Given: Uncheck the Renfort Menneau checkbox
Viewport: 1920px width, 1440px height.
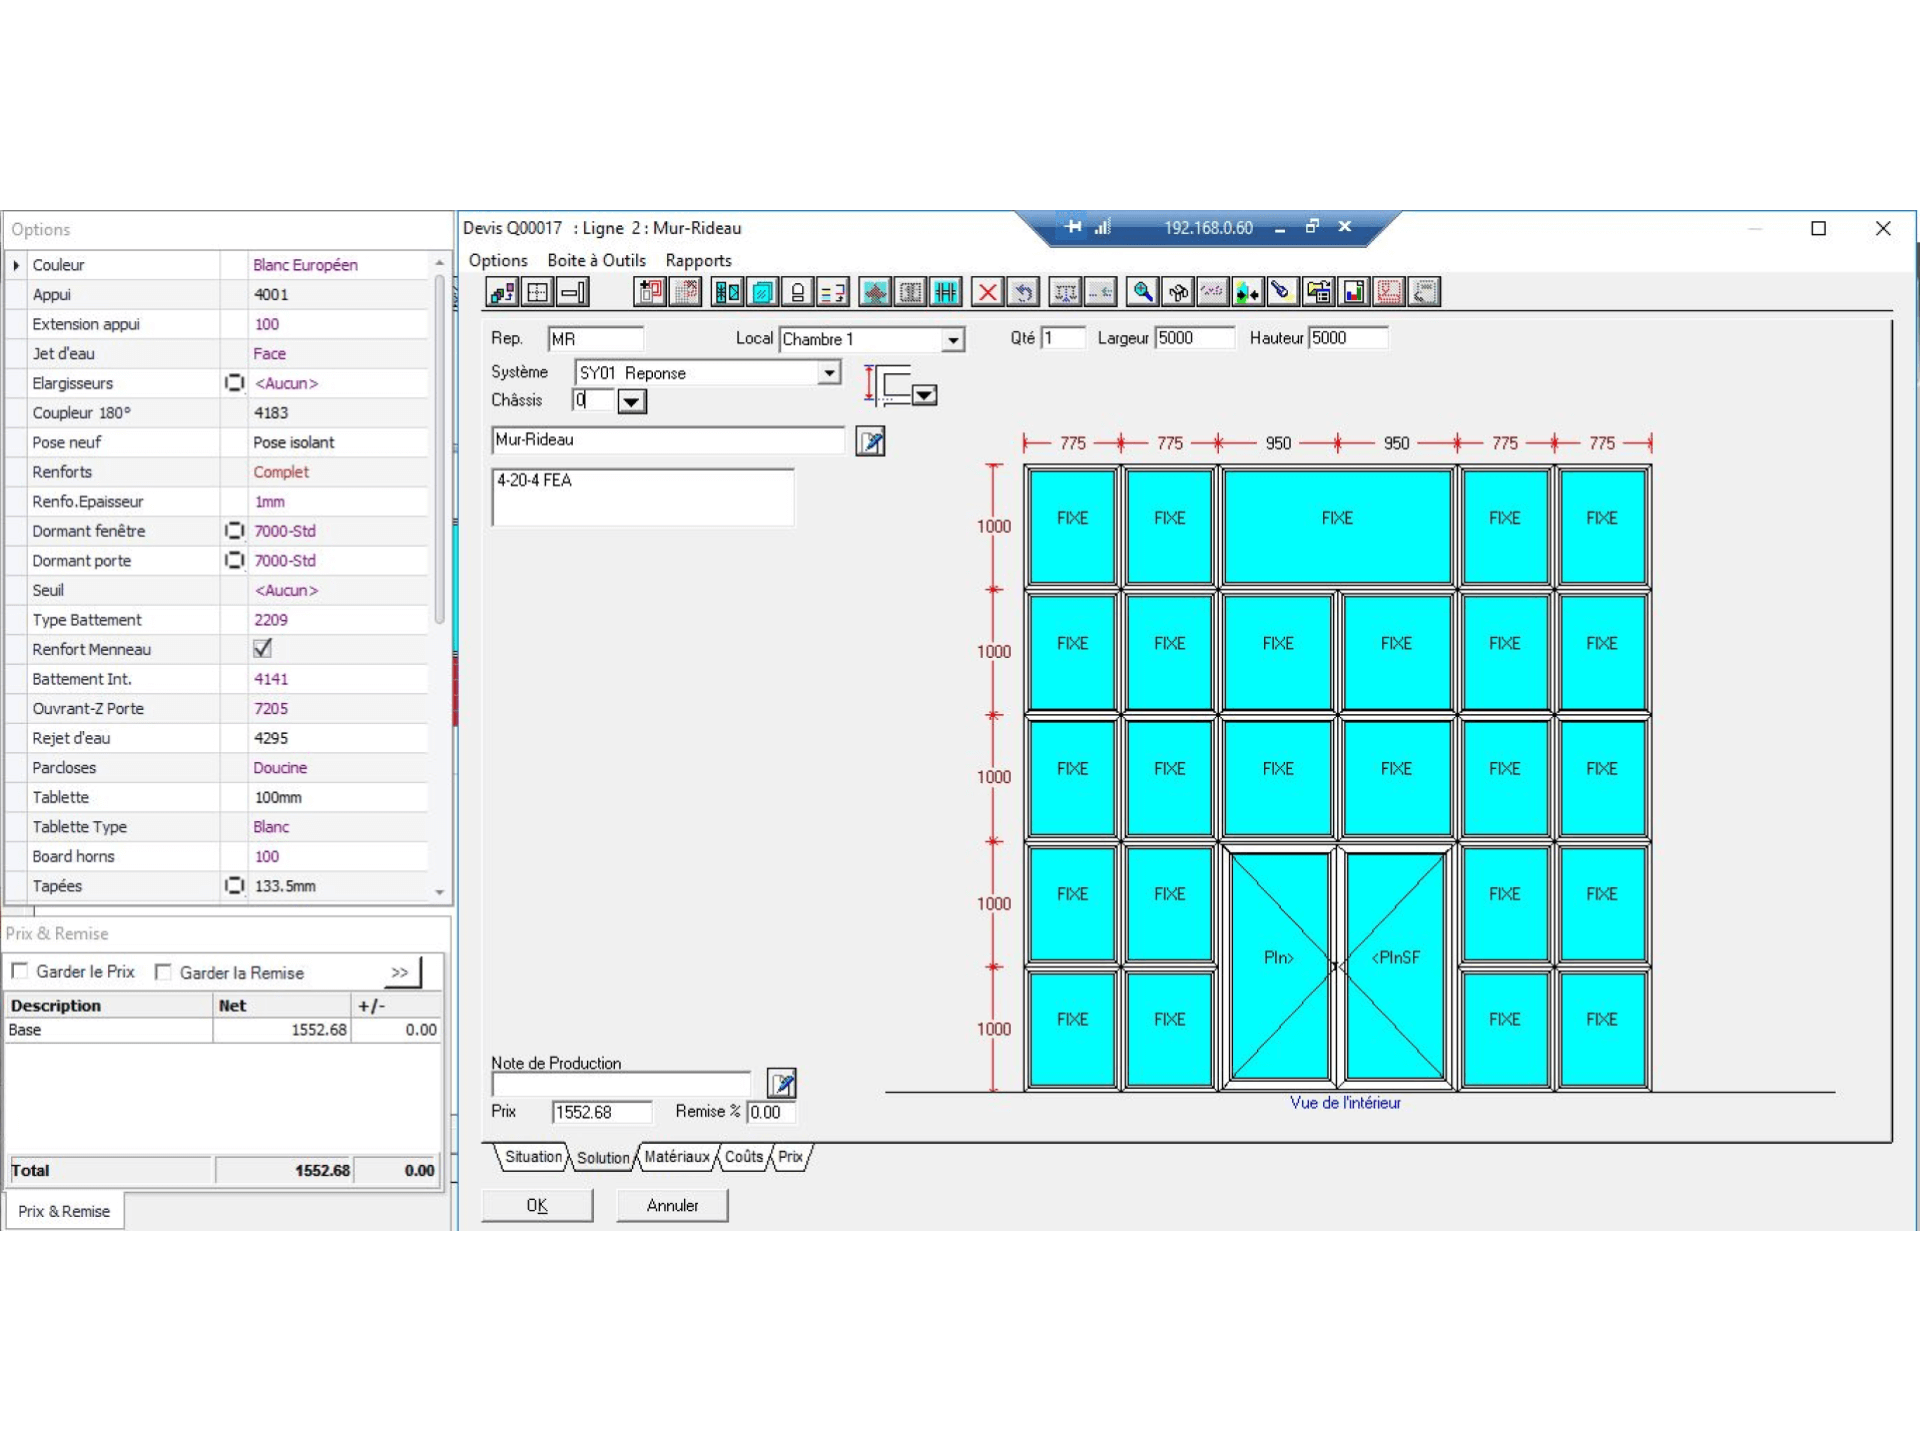Looking at the screenshot, I should 263,648.
